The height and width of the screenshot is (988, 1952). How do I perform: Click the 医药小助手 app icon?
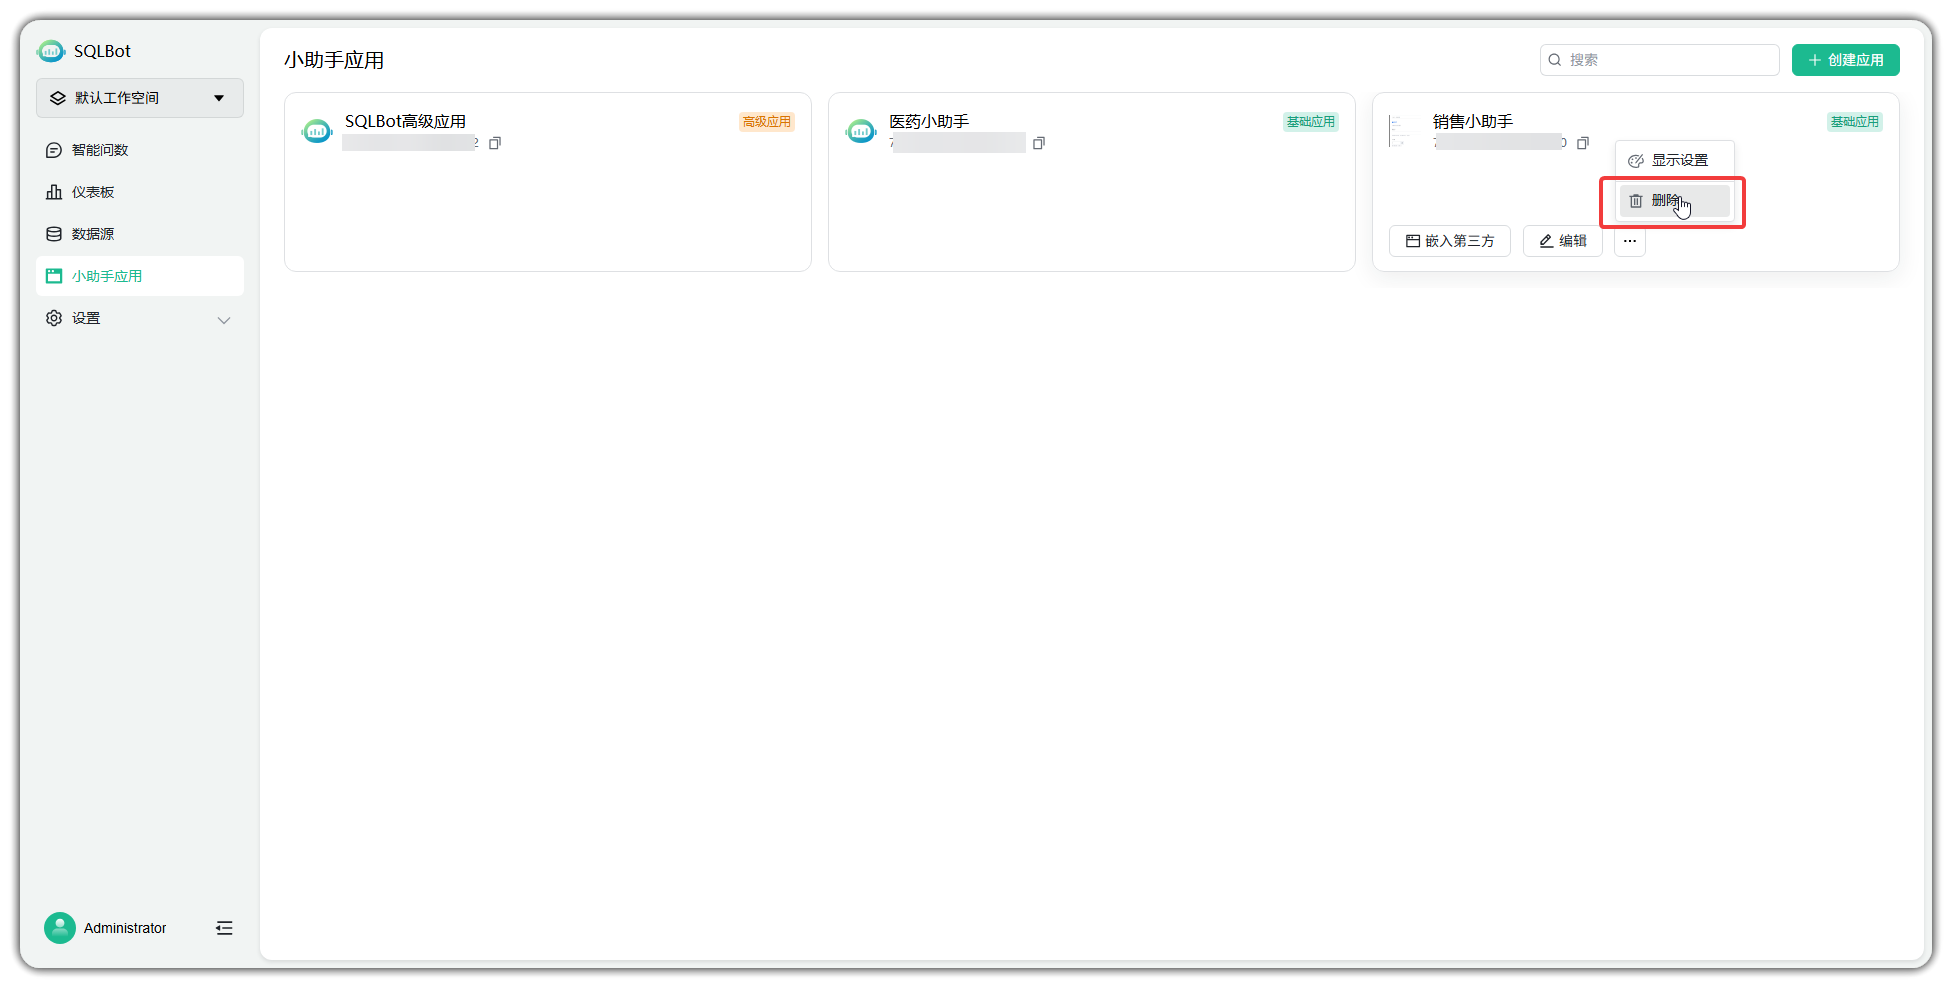(861, 131)
